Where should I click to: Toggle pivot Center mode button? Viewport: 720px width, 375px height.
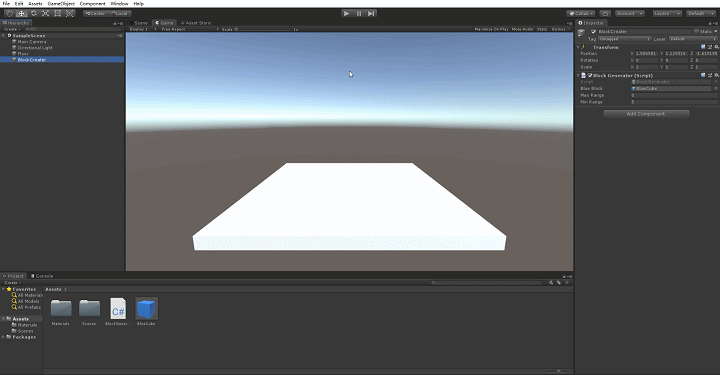(x=96, y=13)
